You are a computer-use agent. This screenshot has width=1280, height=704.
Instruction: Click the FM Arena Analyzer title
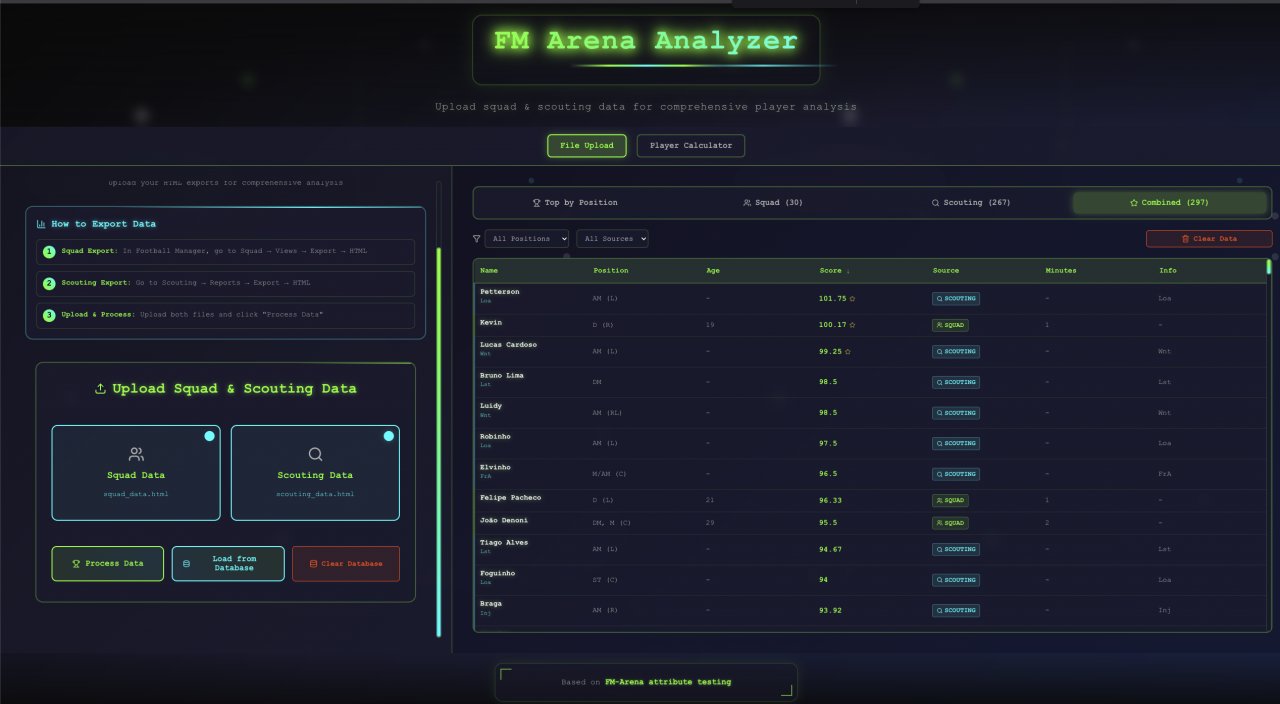(x=646, y=41)
